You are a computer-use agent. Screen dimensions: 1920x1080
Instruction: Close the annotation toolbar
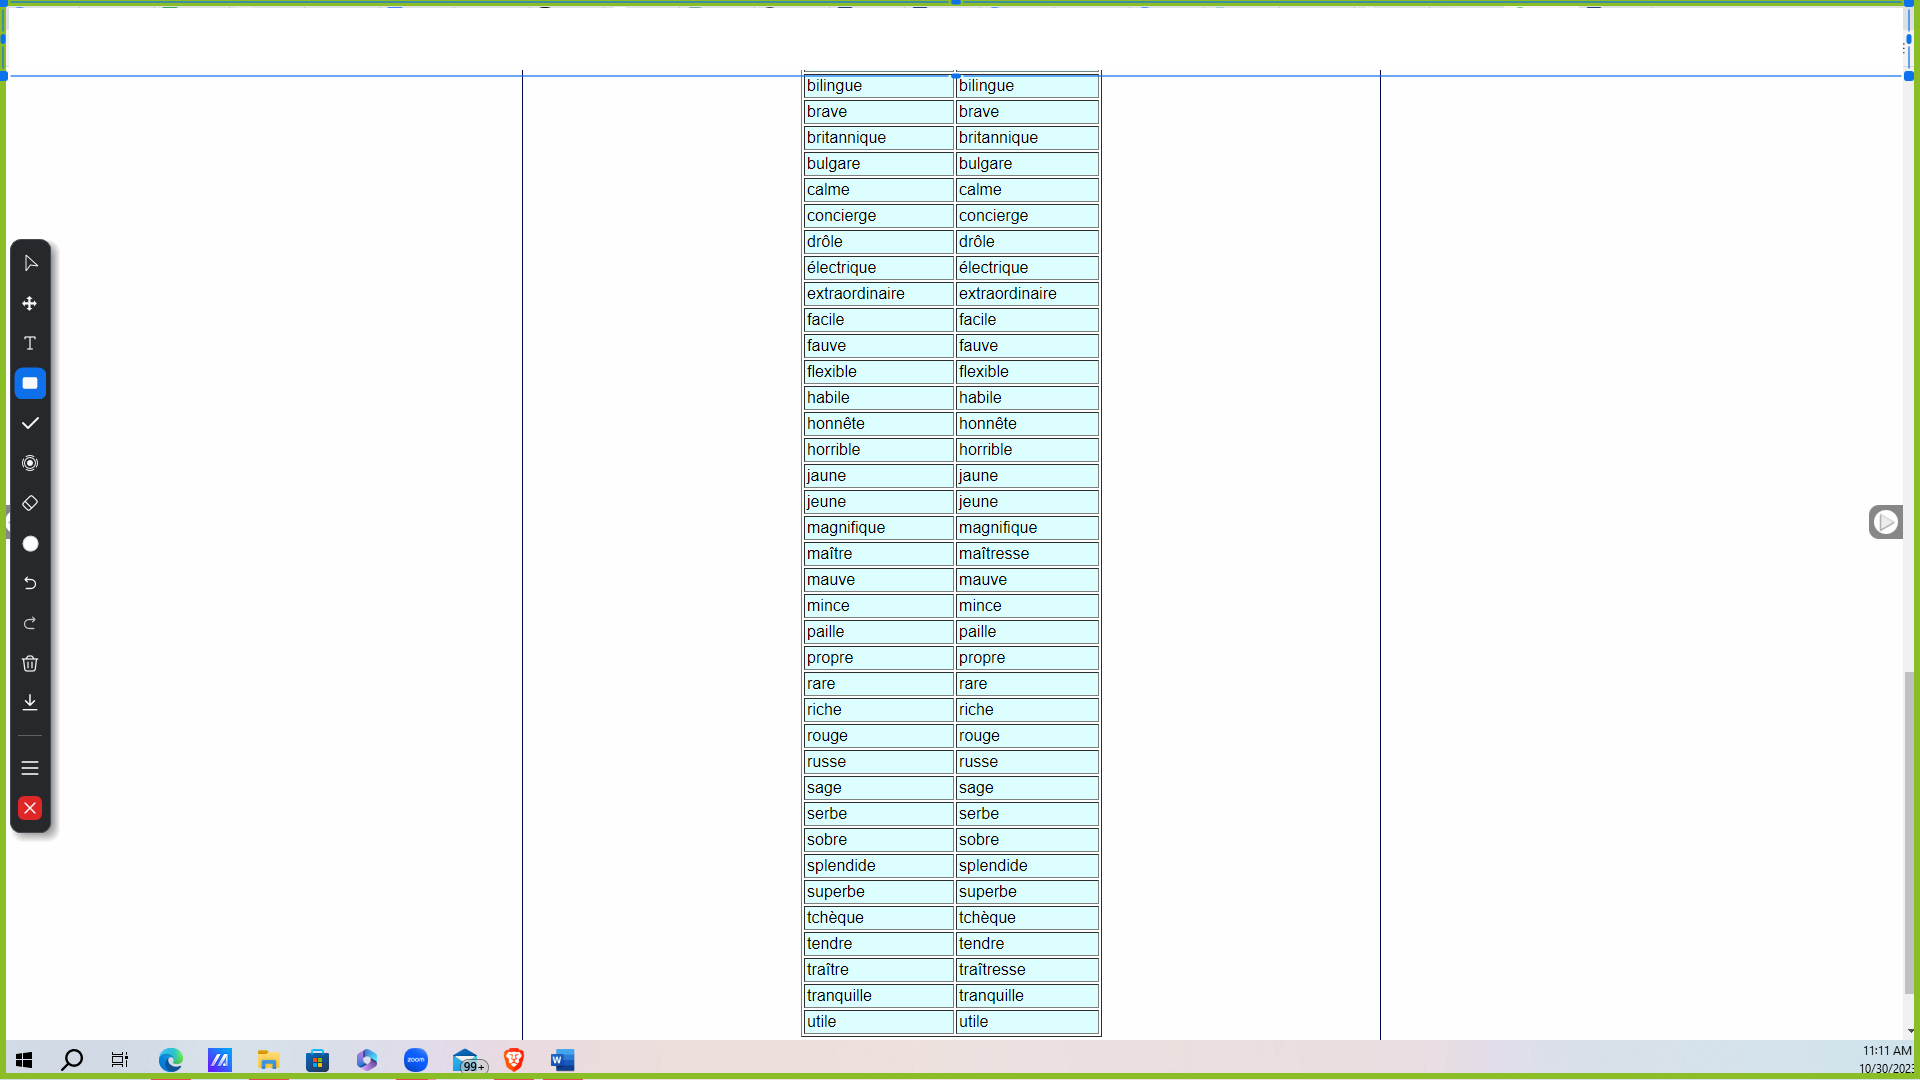coord(30,808)
